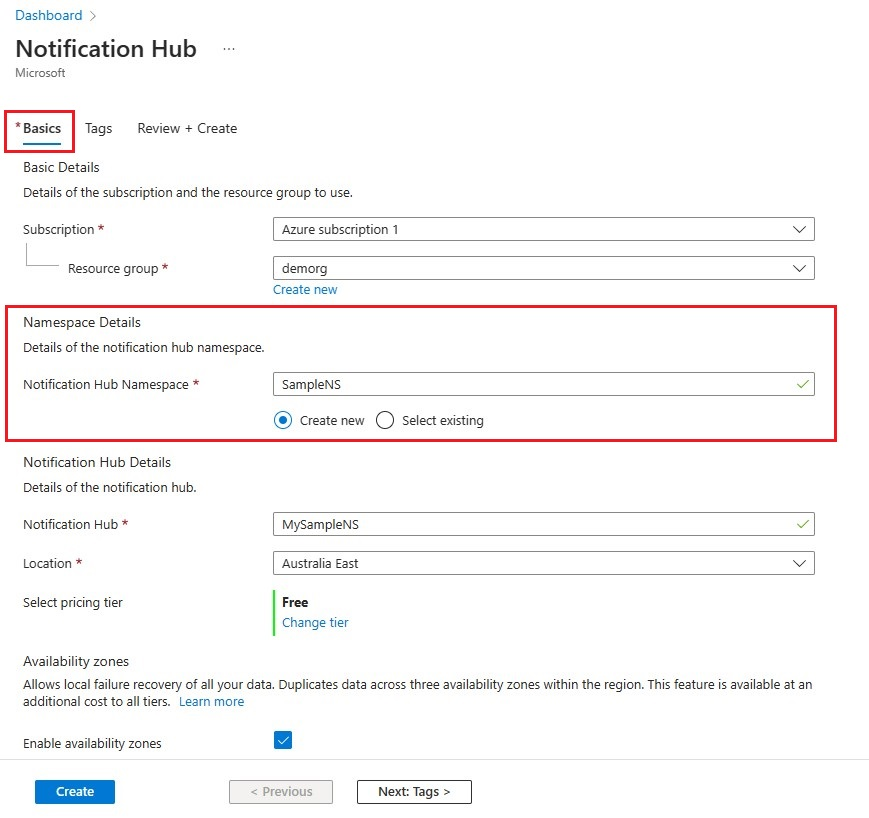Click the blue Create button
The image size is (869, 818).
coord(75,792)
